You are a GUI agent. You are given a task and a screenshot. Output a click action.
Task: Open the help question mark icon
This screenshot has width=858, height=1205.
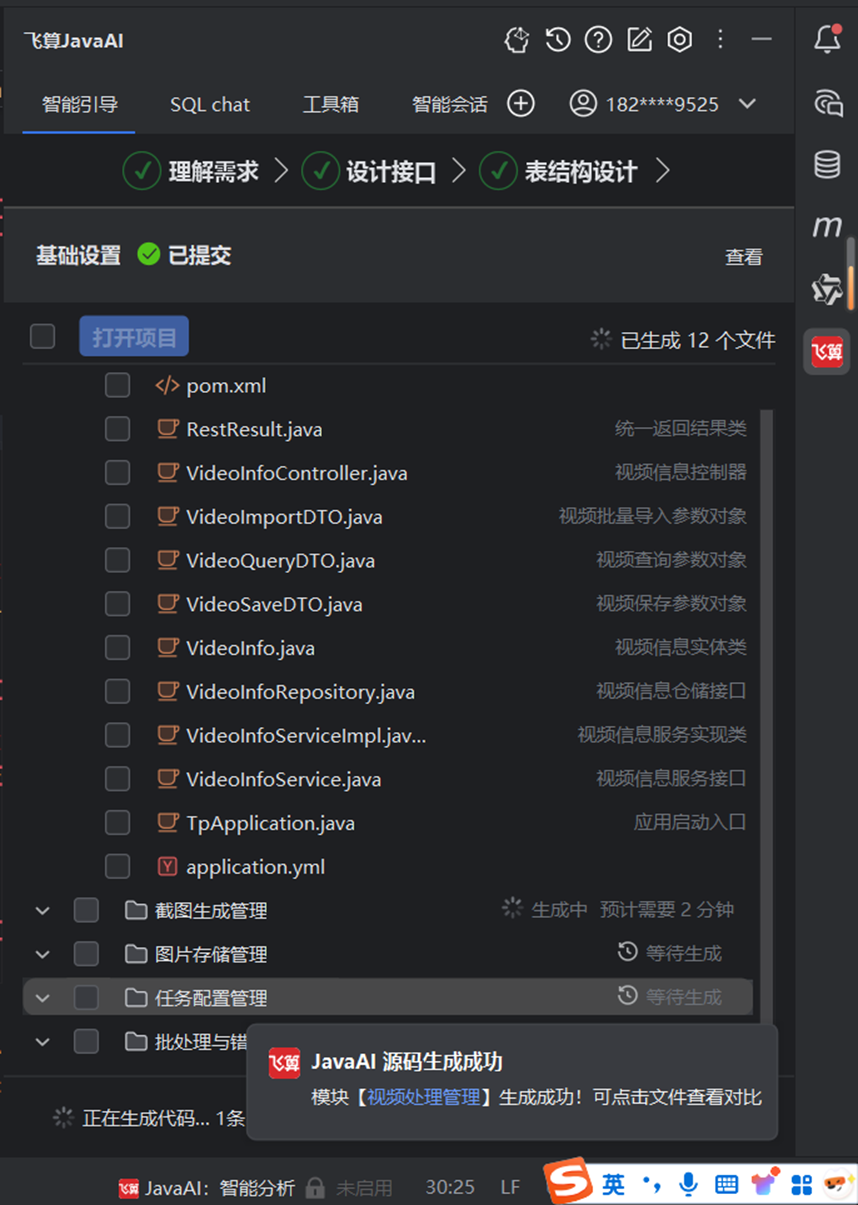[x=598, y=40]
